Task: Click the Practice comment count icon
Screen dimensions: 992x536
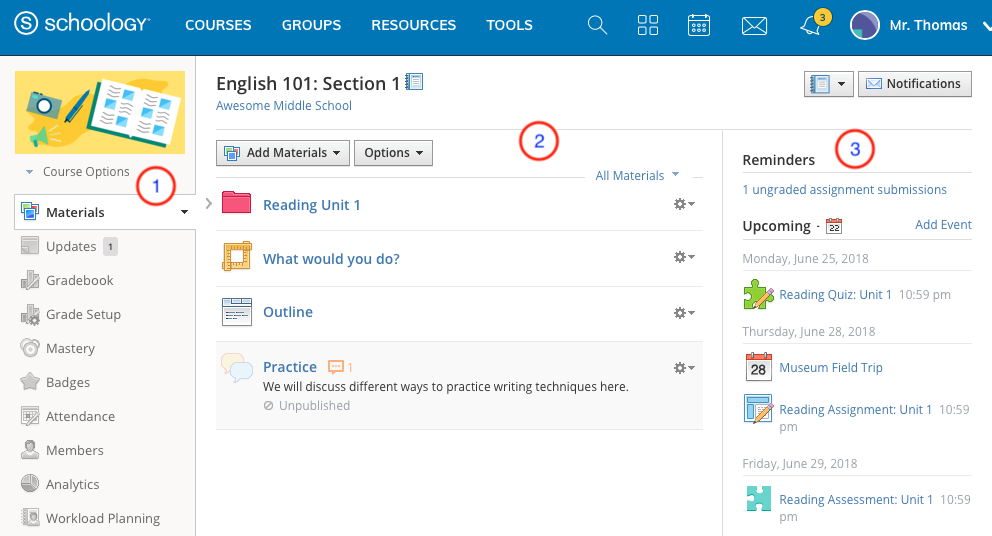Action: click(x=335, y=366)
